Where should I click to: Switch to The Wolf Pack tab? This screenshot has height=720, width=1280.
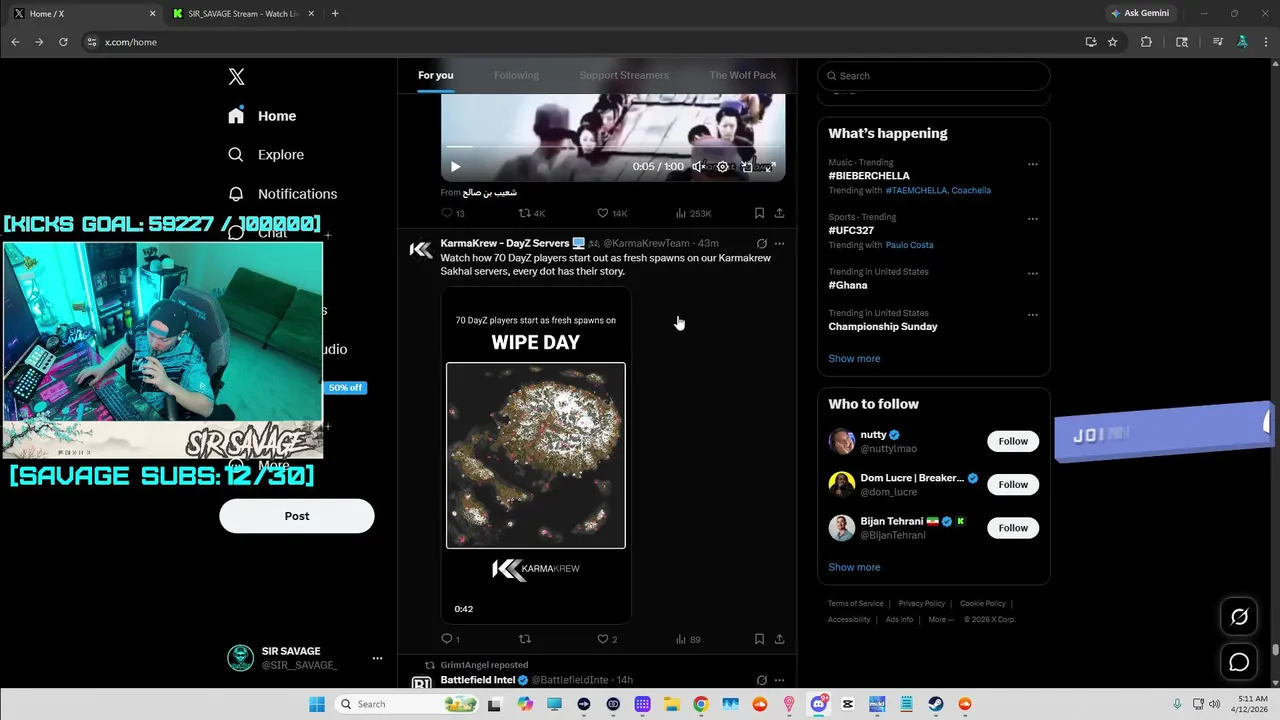coord(743,75)
